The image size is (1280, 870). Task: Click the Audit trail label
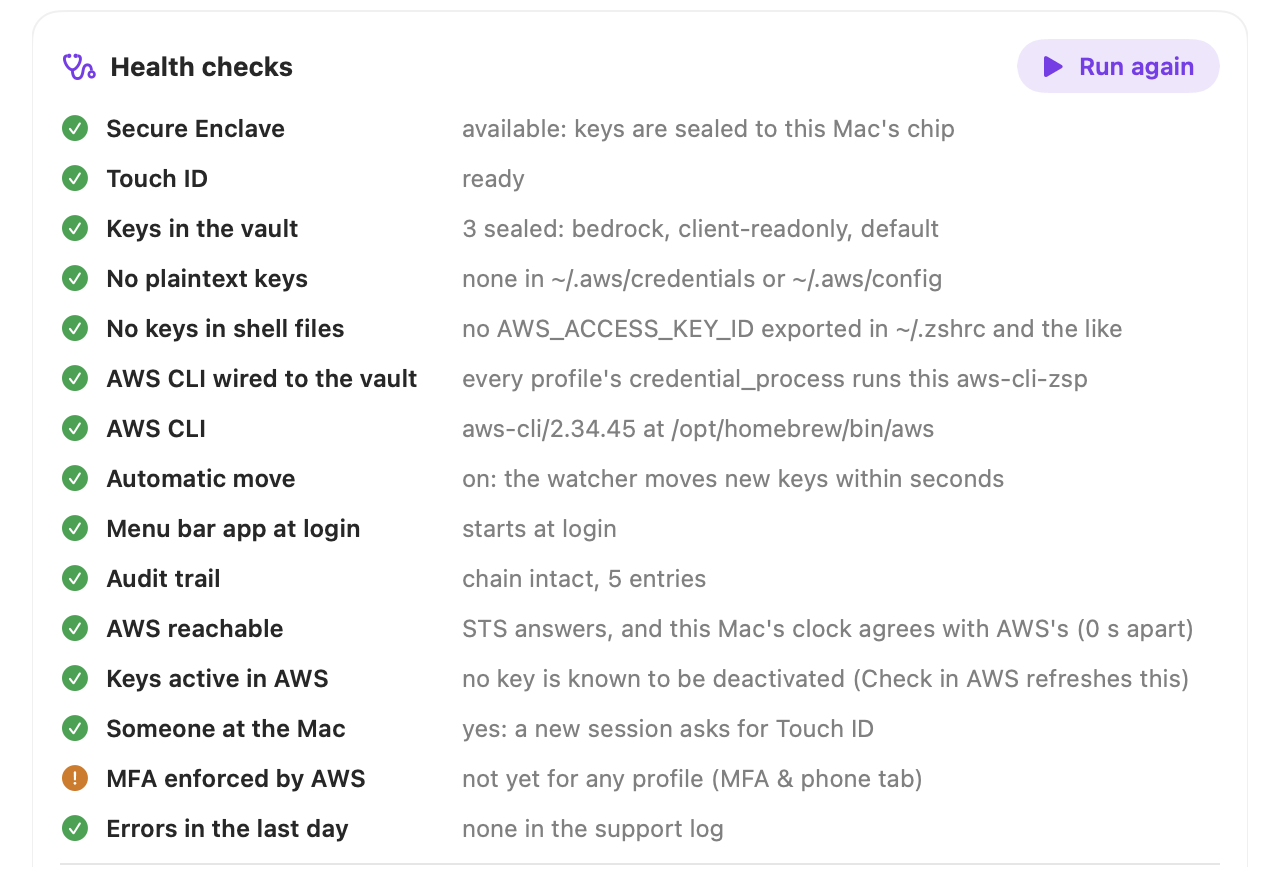coord(163,579)
